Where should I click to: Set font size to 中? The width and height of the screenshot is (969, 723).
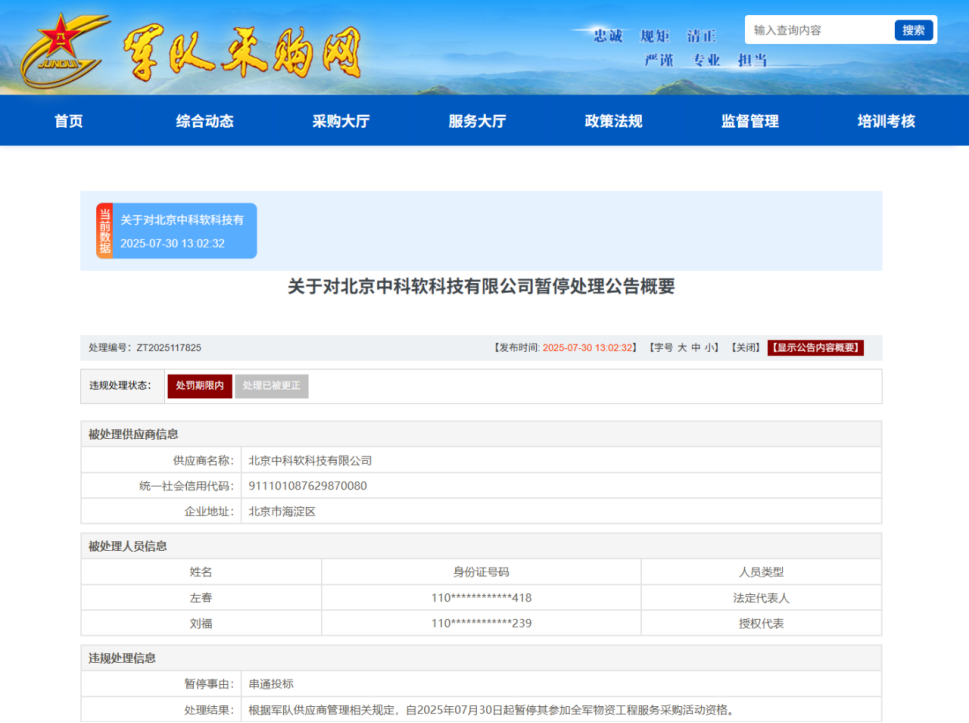(696, 348)
